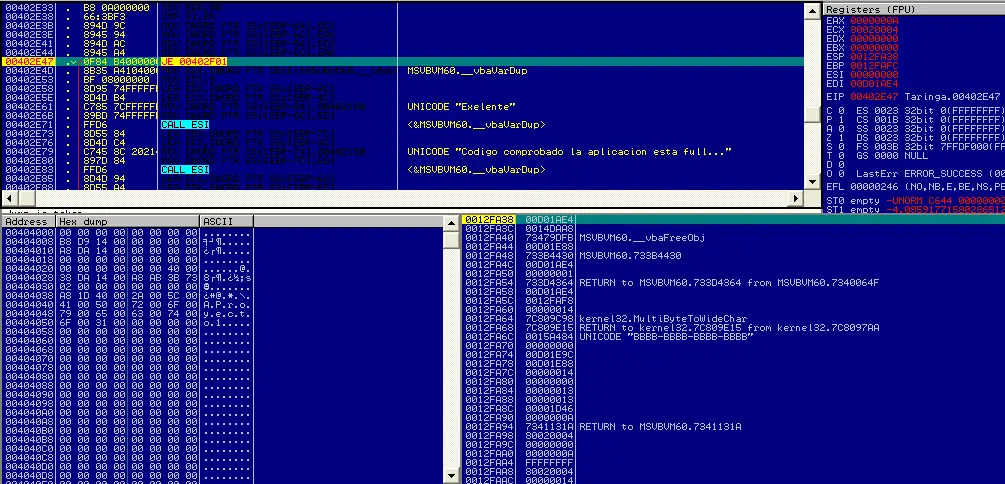Click the Address column header in dump

[x=29, y=221]
